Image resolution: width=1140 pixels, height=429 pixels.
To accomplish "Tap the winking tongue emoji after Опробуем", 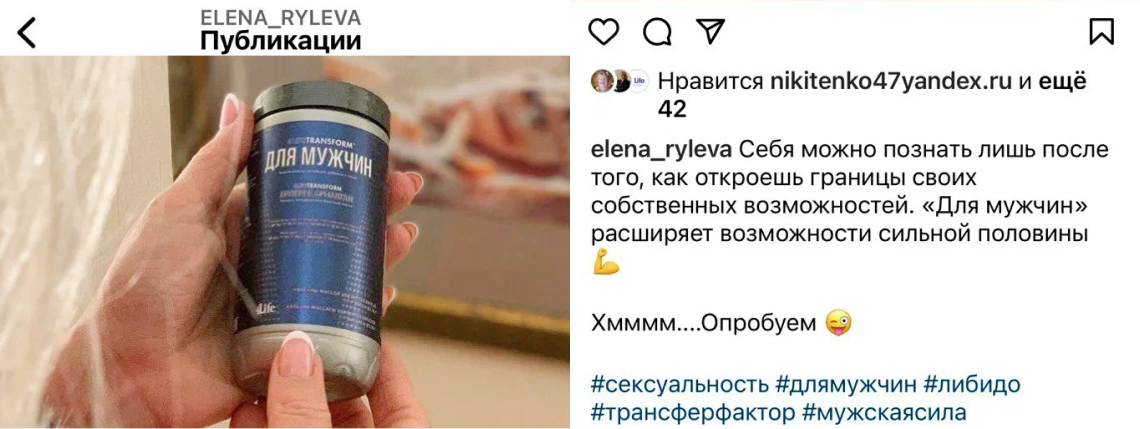I will 838,323.
